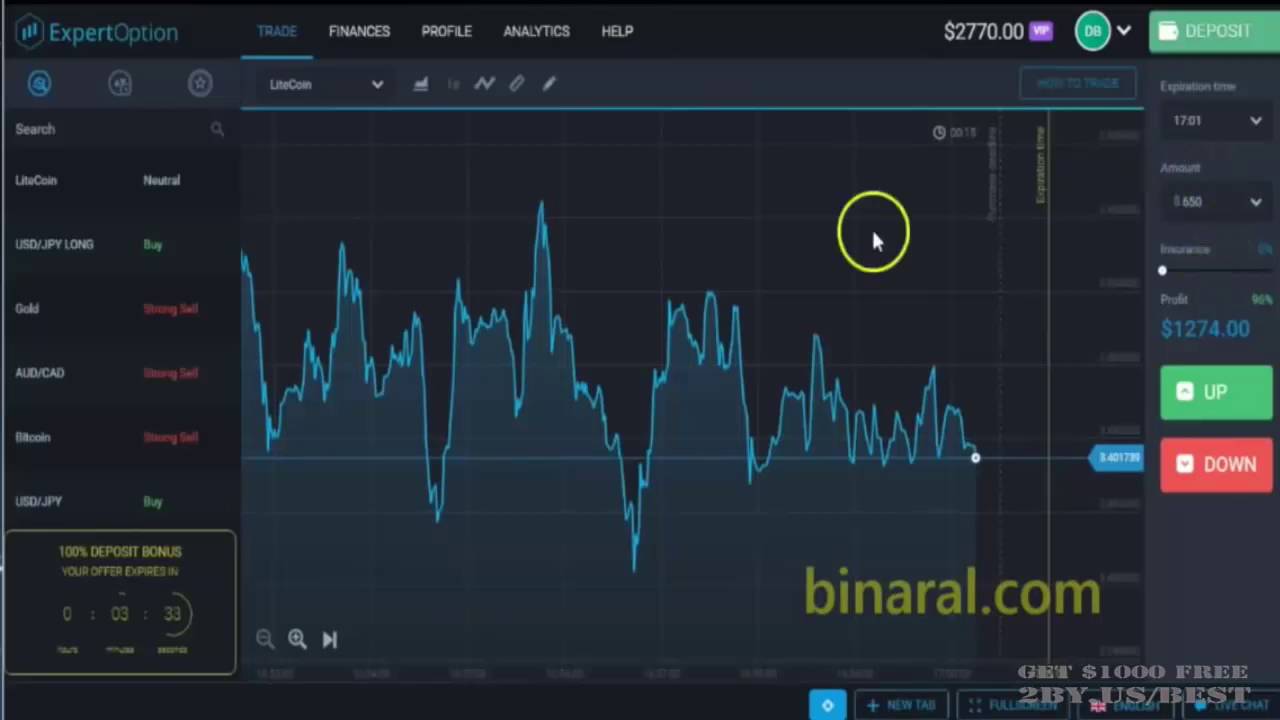Click the plus icon on NEW TAB

pos(873,705)
